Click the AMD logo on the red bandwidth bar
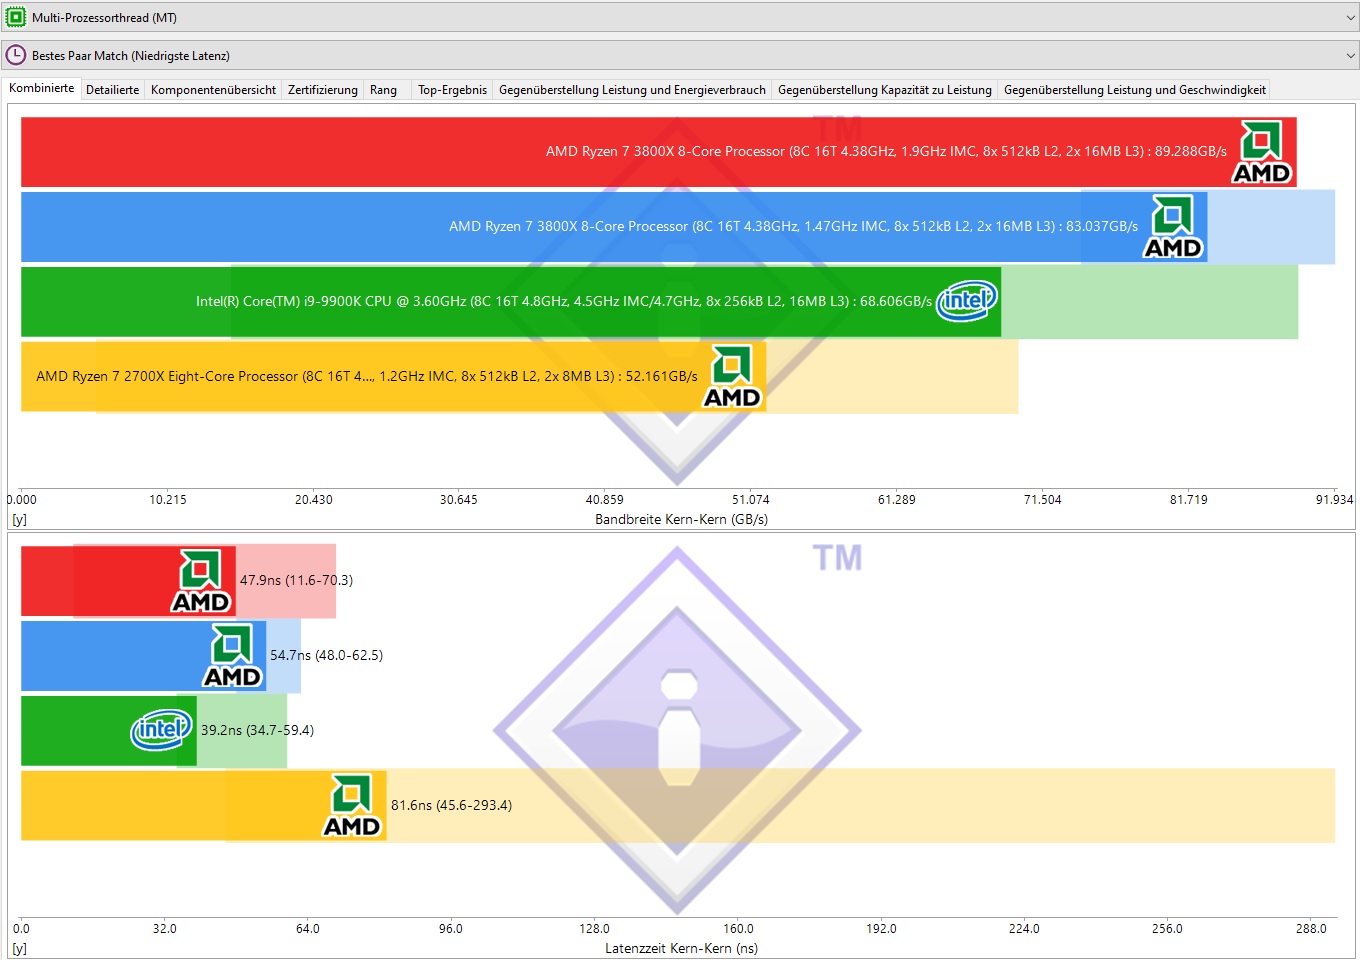This screenshot has width=1360, height=960. click(1261, 152)
